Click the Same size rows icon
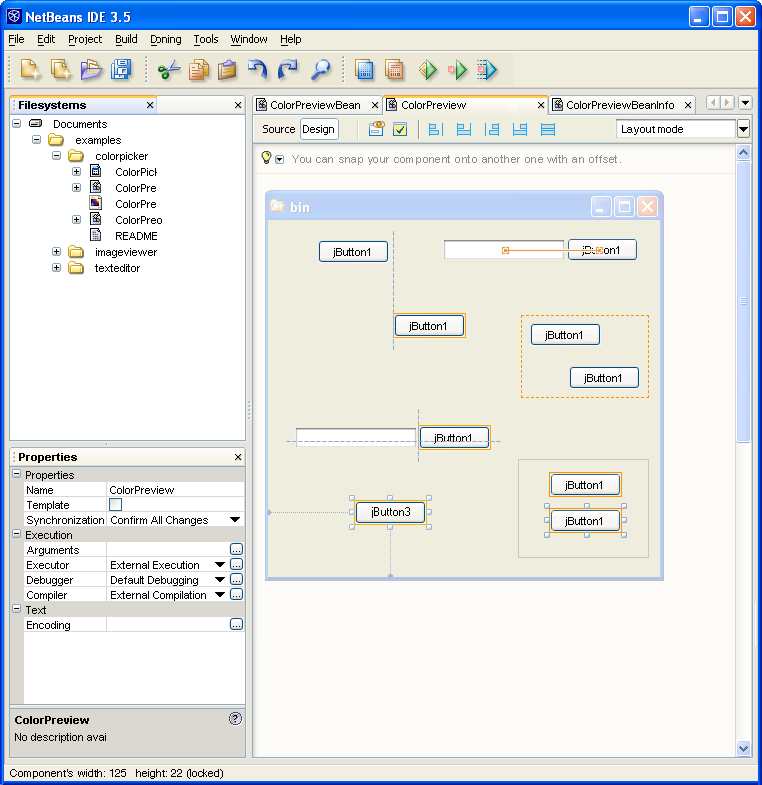Image resolution: width=762 pixels, height=785 pixels. click(x=548, y=130)
